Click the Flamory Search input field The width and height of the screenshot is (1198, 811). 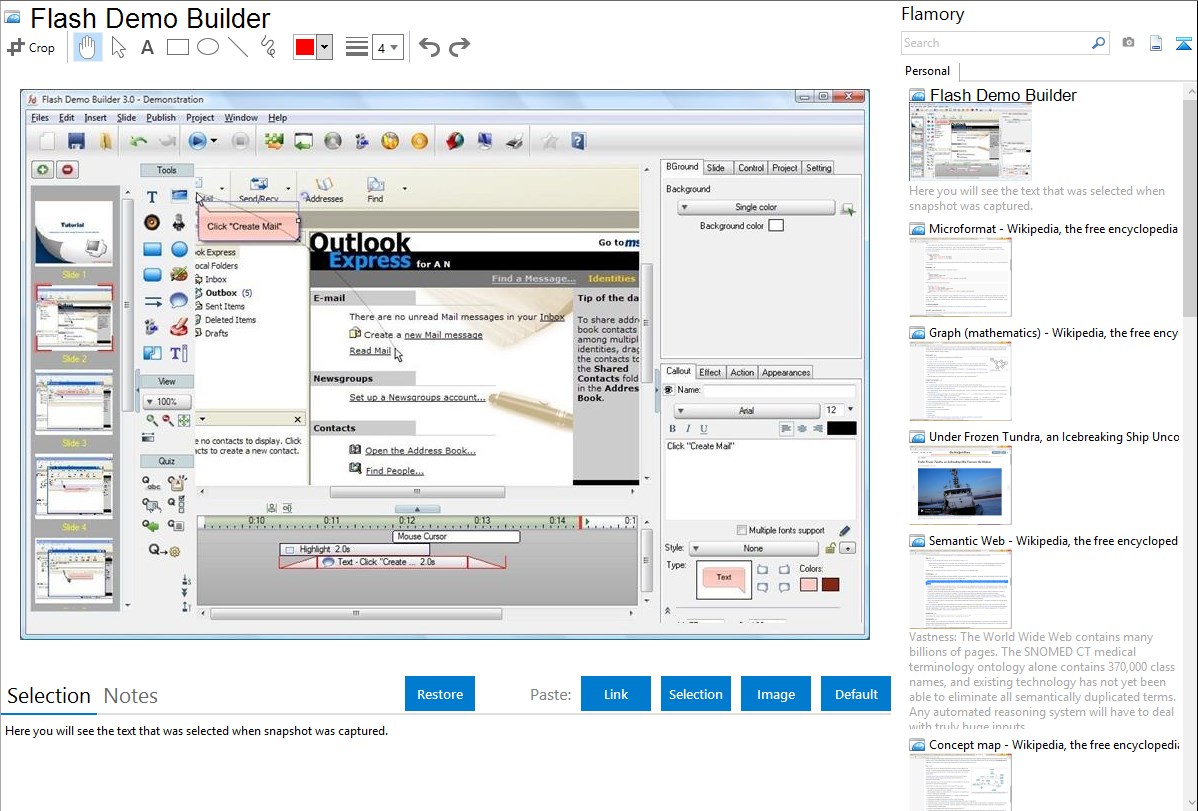(x=996, y=43)
